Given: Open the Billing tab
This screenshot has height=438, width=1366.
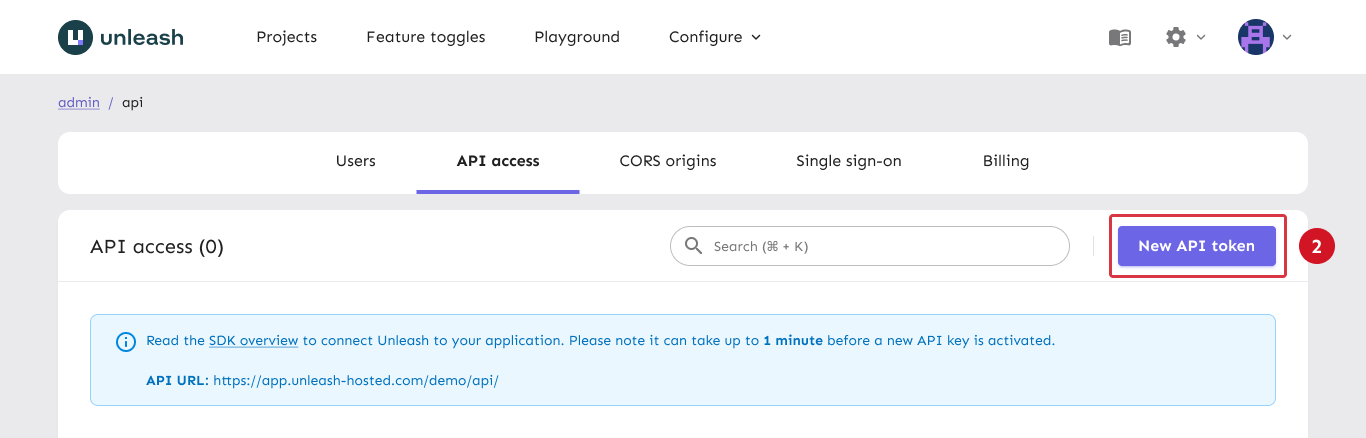Looking at the screenshot, I should pyautogui.click(x=1006, y=161).
